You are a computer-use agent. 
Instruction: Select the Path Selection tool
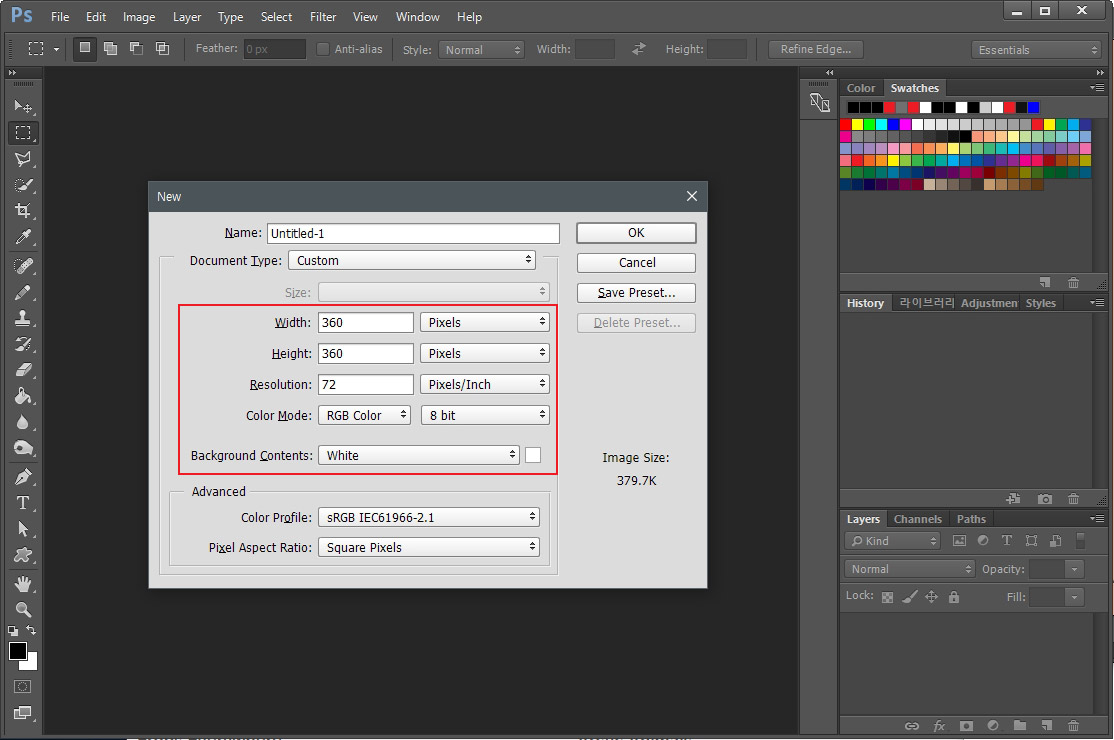coord(23,528)
